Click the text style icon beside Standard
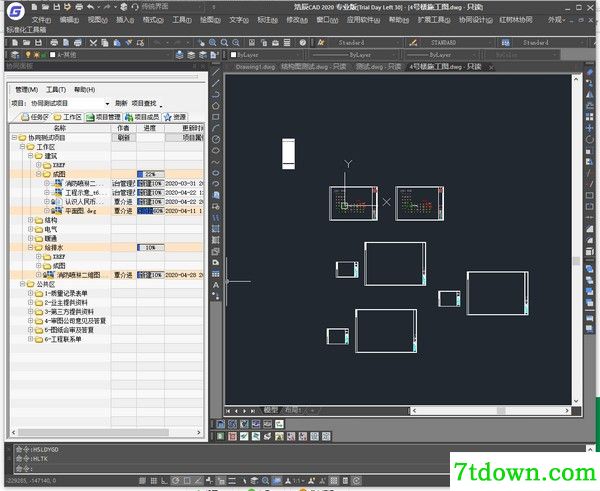The image size is (600, 491). point(321,43)
